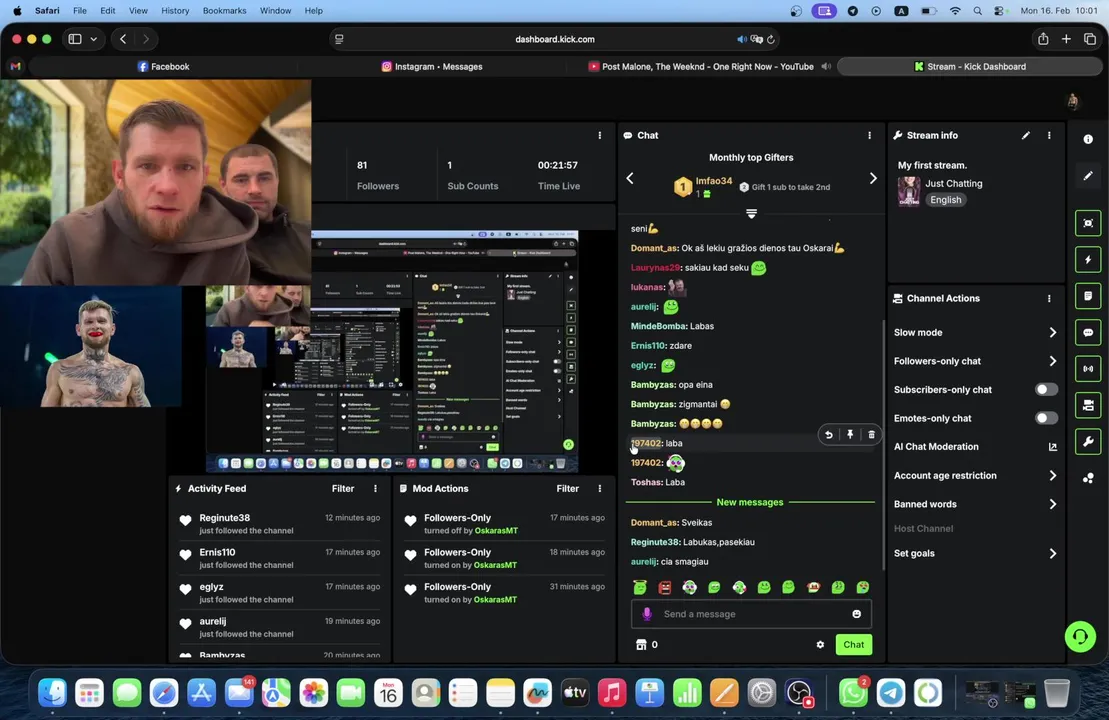Click the chat bubble sidebar icon

[1088, 332]
